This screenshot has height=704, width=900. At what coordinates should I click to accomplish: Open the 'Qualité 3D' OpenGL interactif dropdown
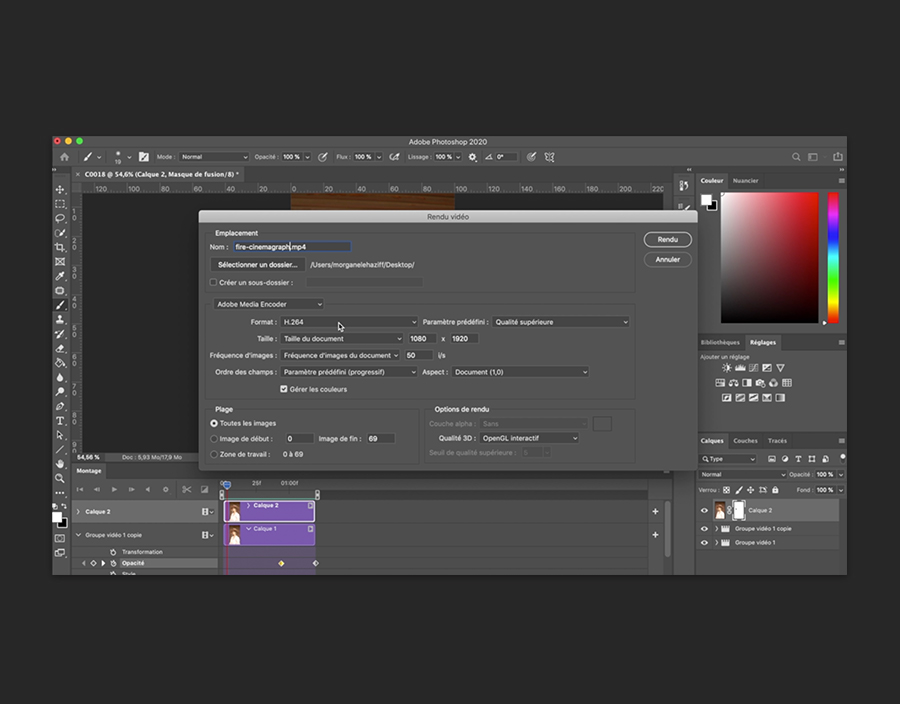pos(529,438)
